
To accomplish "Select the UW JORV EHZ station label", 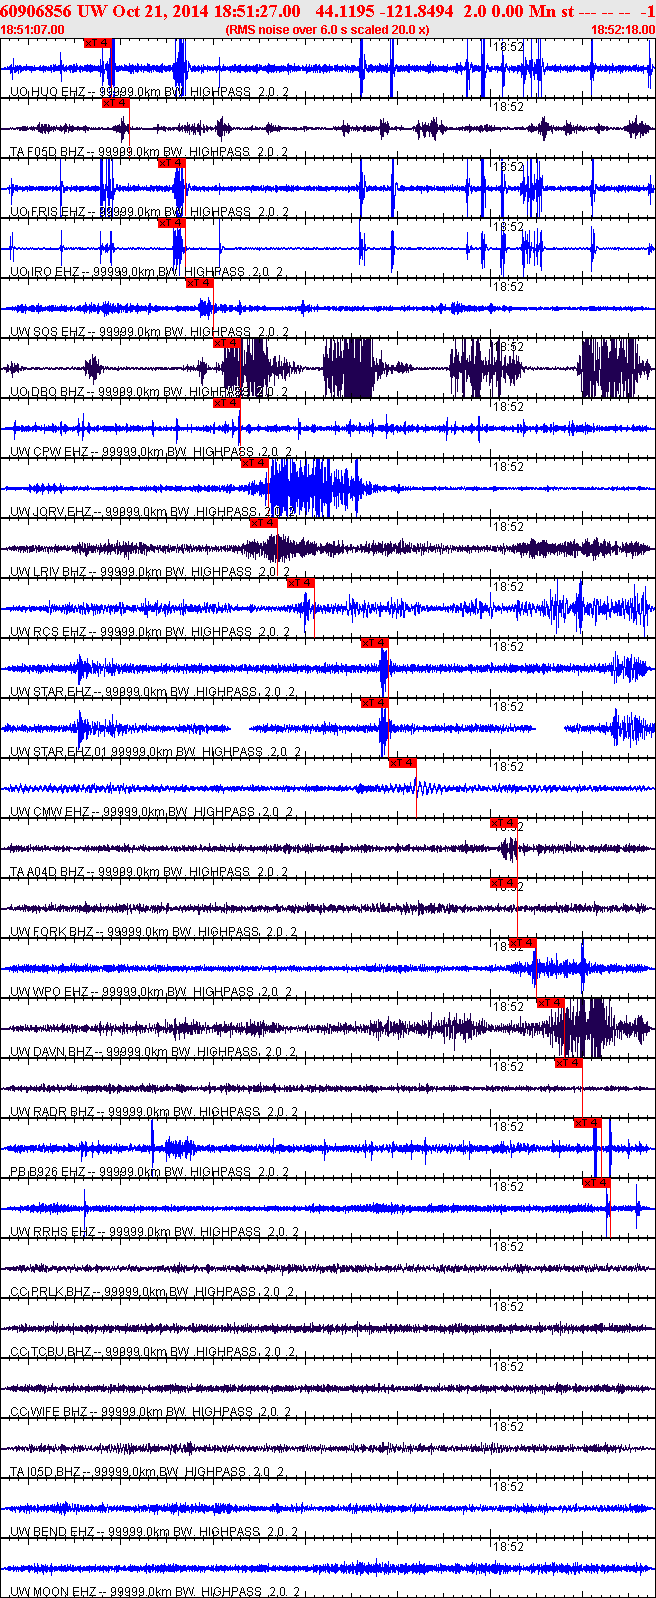I will (153, 512).
